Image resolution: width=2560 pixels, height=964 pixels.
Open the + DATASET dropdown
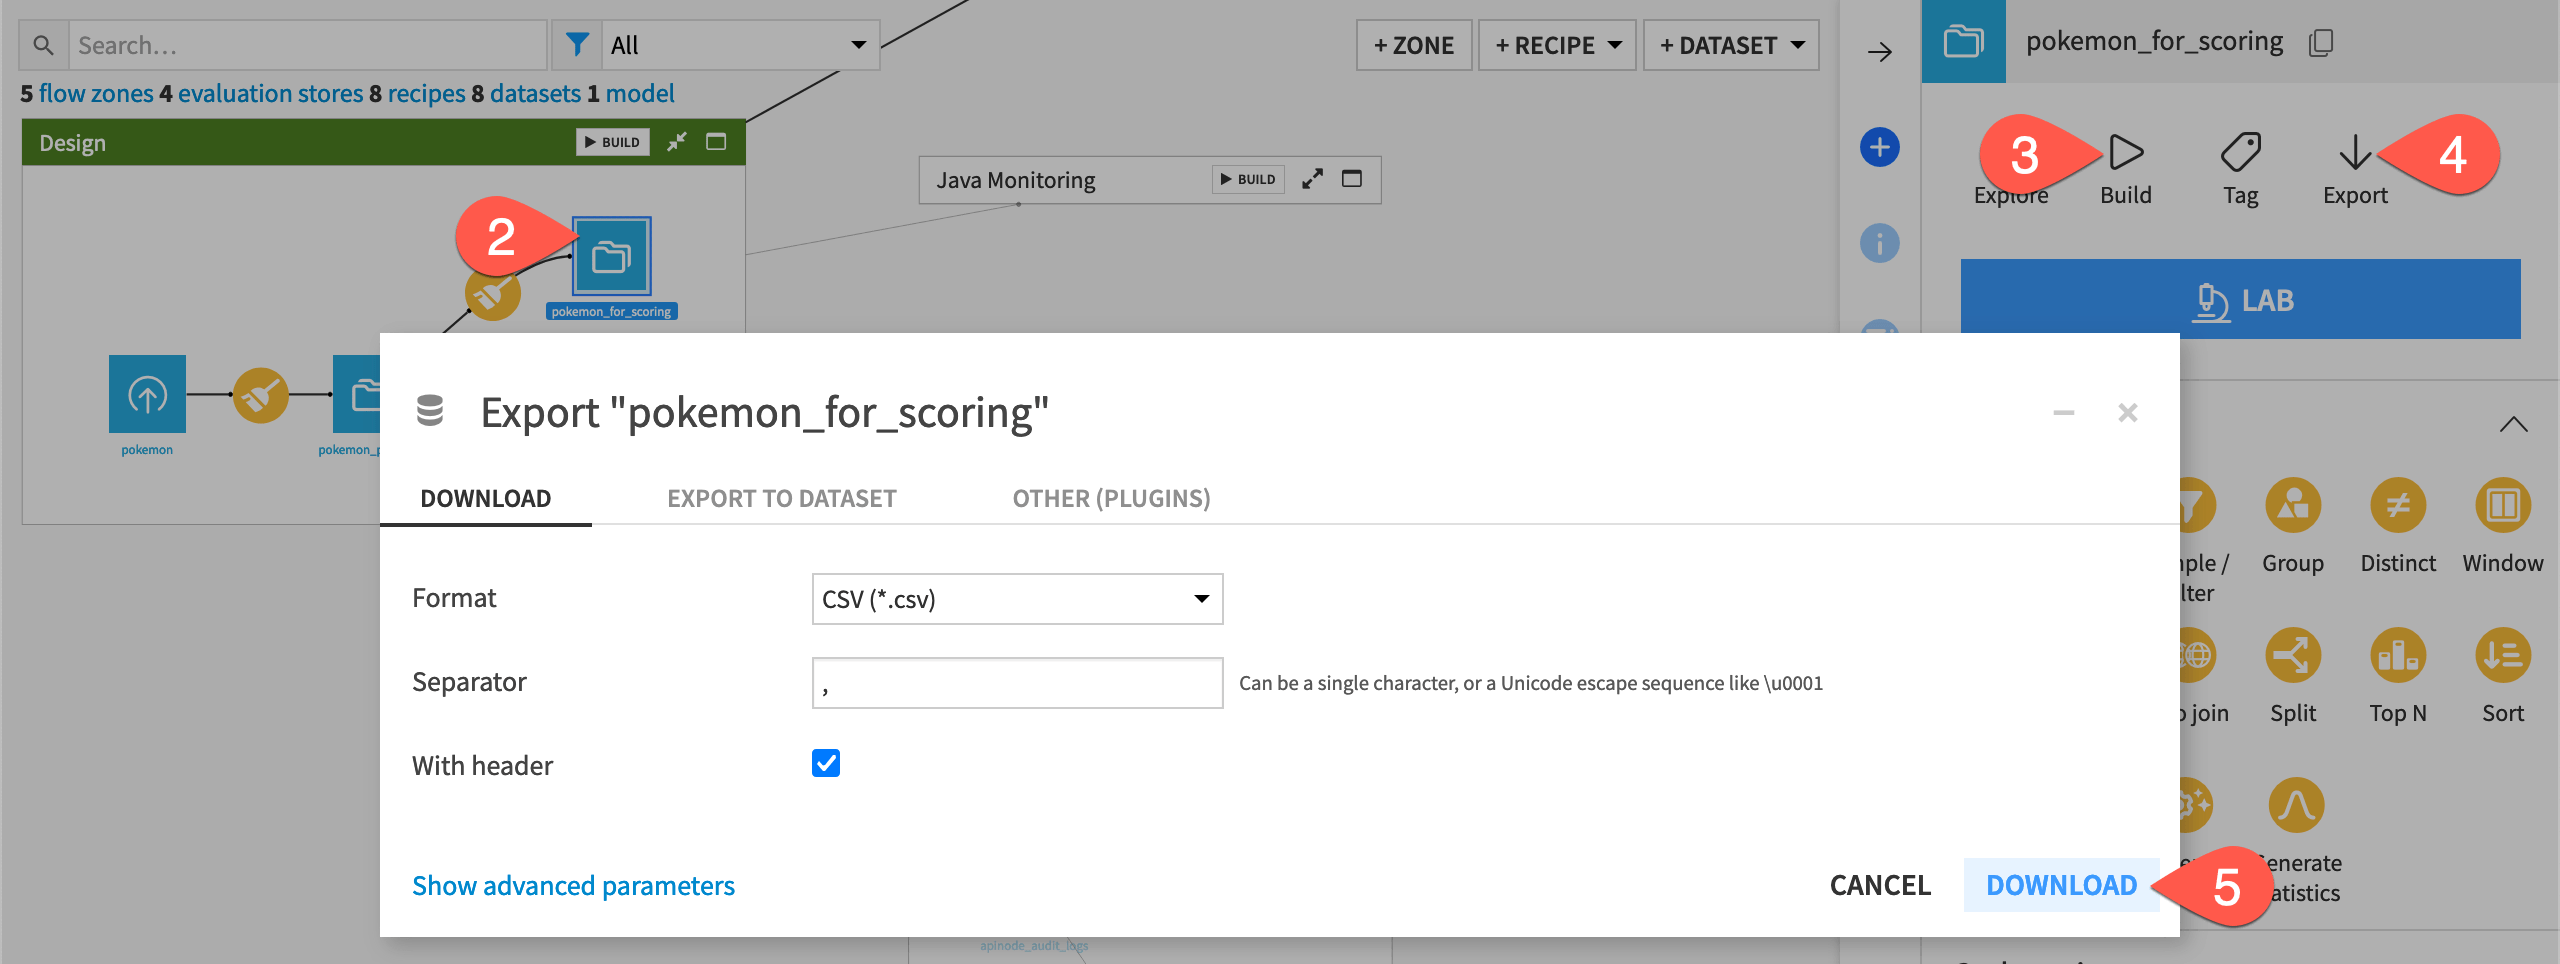[x=1730, y=44]
